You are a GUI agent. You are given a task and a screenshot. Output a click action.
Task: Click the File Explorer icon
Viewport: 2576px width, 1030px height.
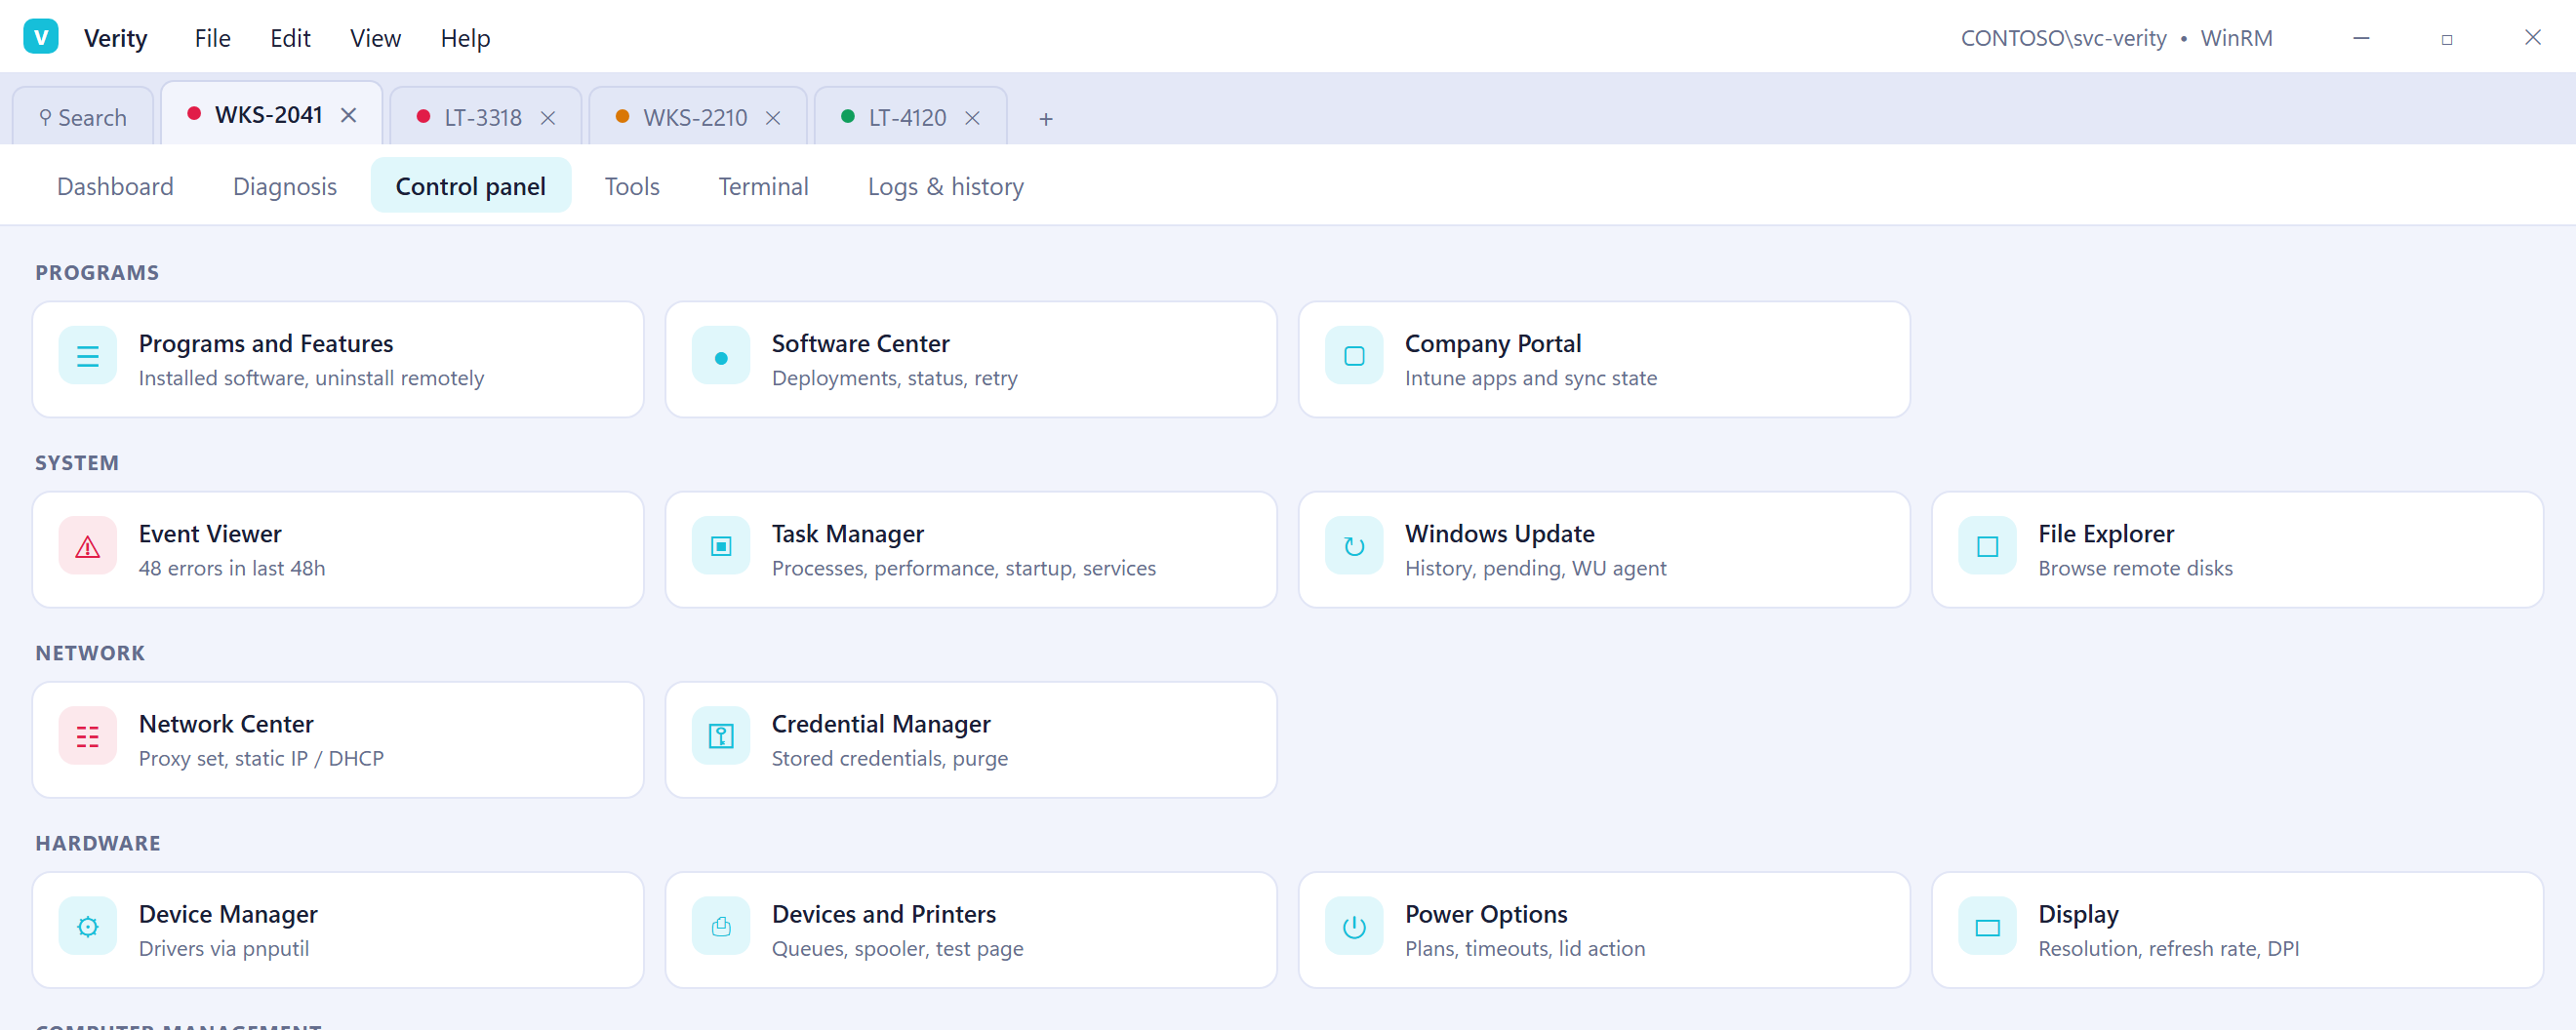click(x=1987, y=546)
